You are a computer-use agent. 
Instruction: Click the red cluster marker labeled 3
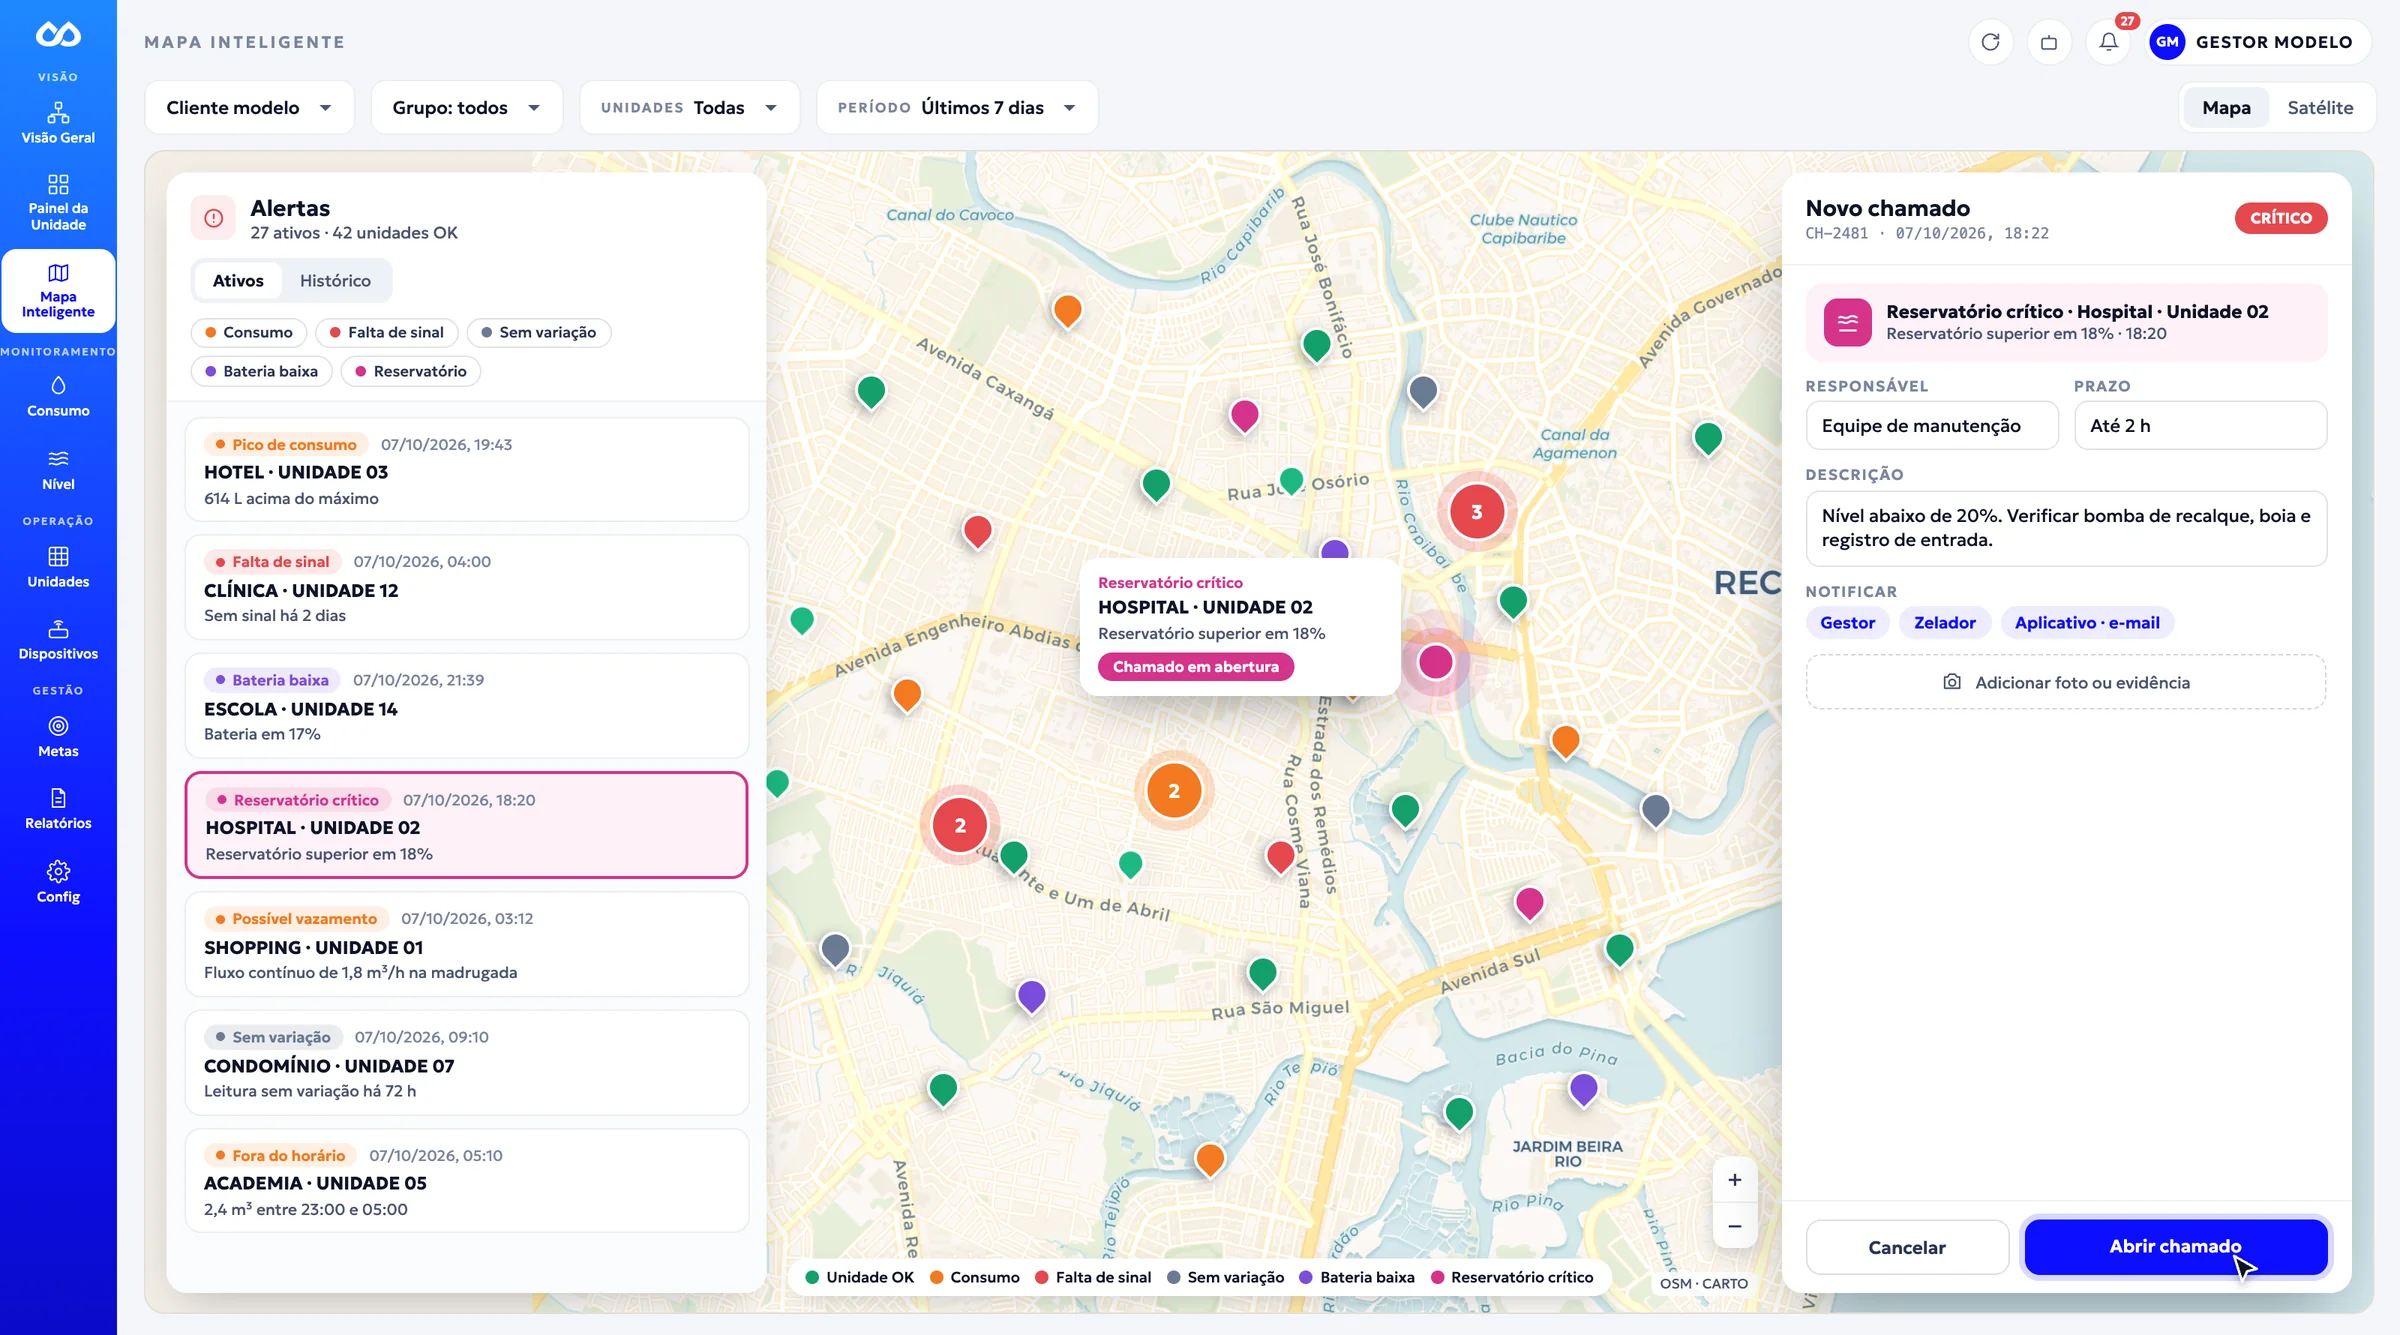tap(1477, 512)
